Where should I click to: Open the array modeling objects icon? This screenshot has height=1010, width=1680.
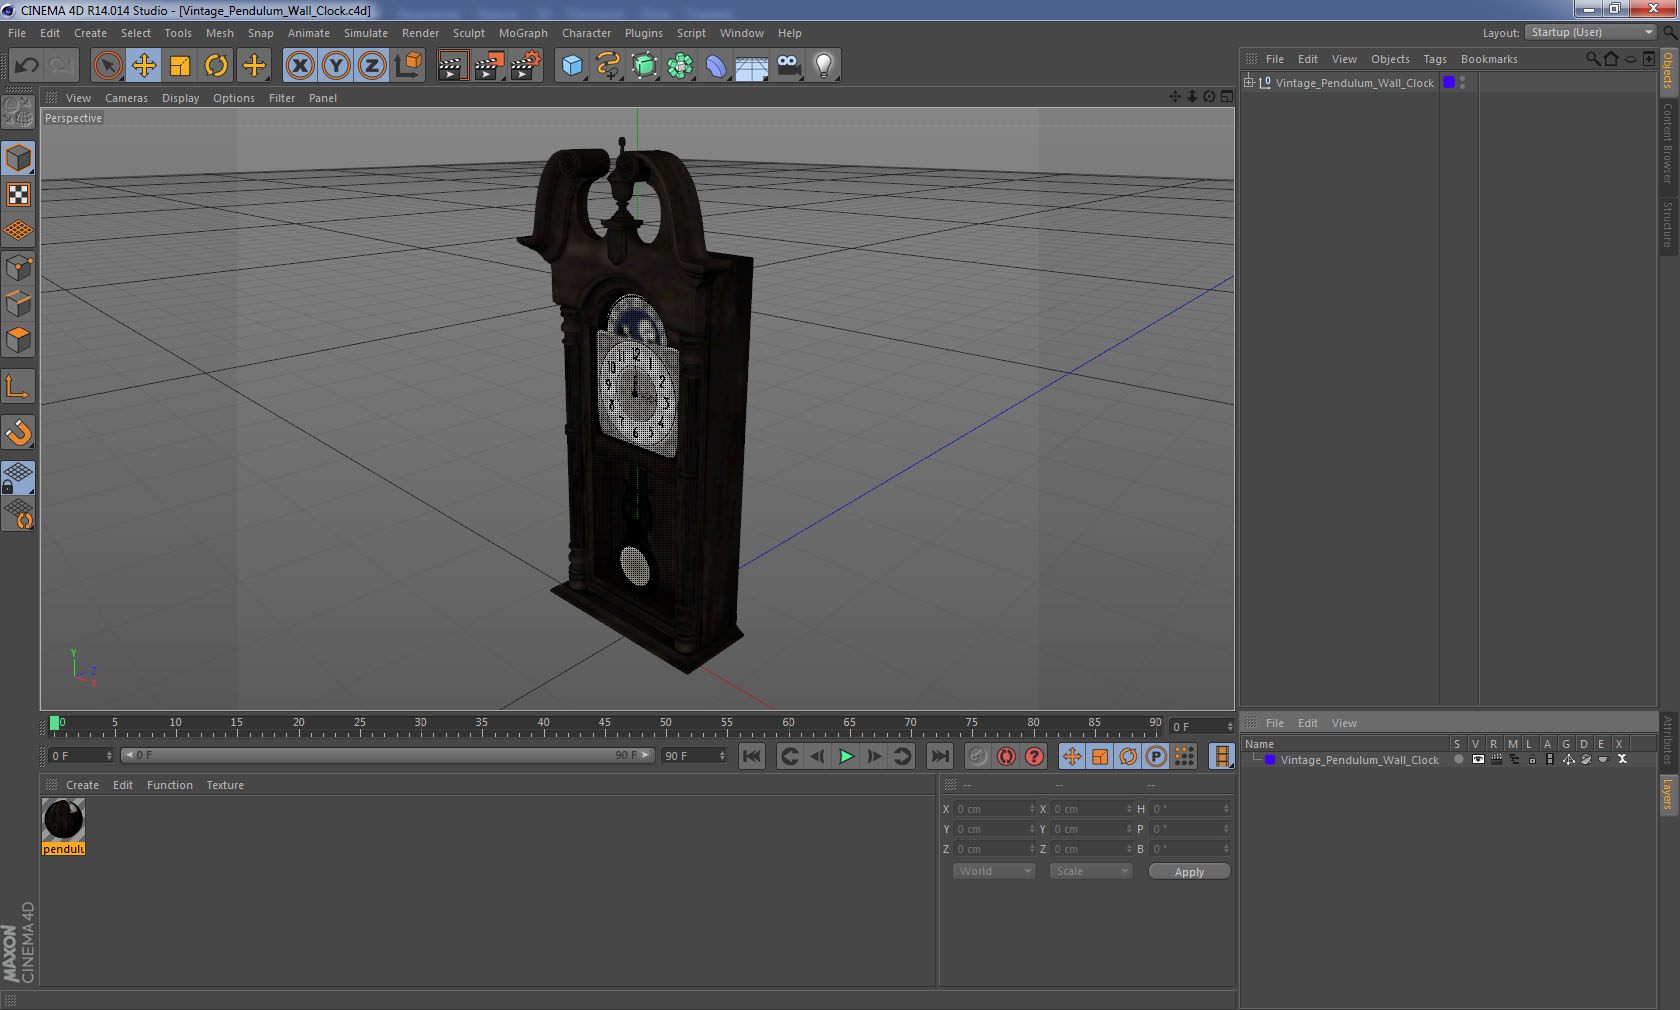pyautogui.click(x=680, y=66)
